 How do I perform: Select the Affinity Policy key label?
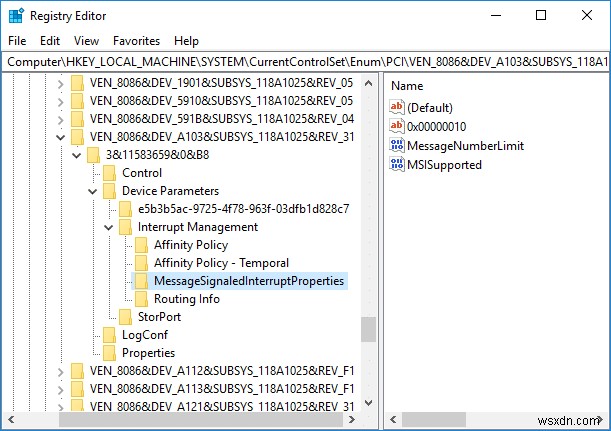[191, 245]
